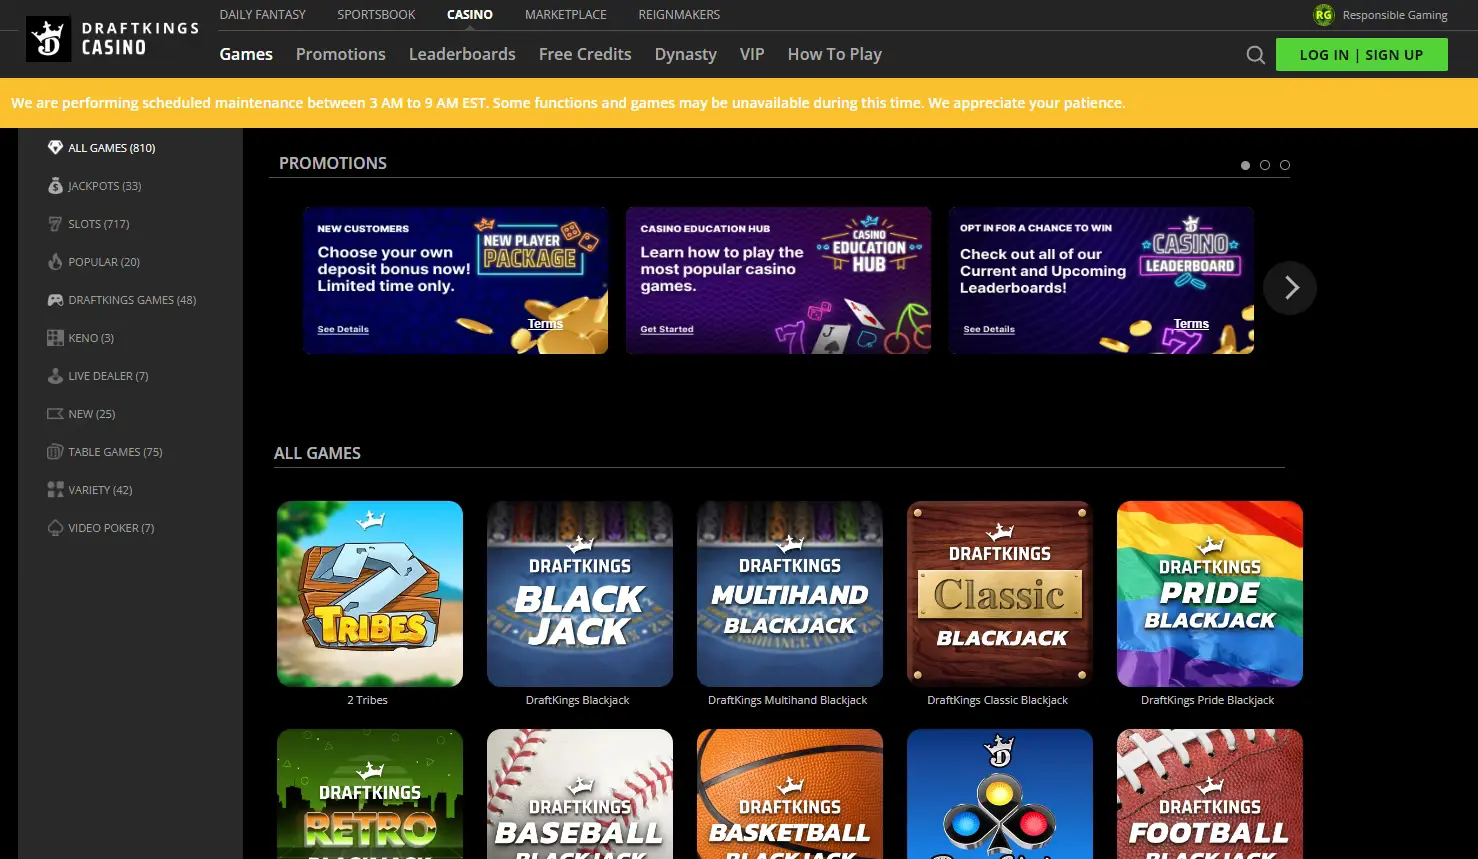The height and width of the screenshot is (859, 1478).
Task: Open the Keno category icon
Action: [55, 337]
